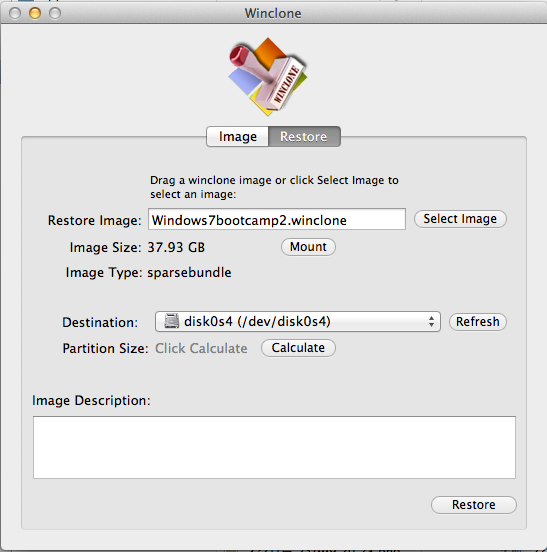Click the Destination dropdown stepper arrows
Image resolution: width=547 pixels, height=552 pixels.
[x=431, y=321]
